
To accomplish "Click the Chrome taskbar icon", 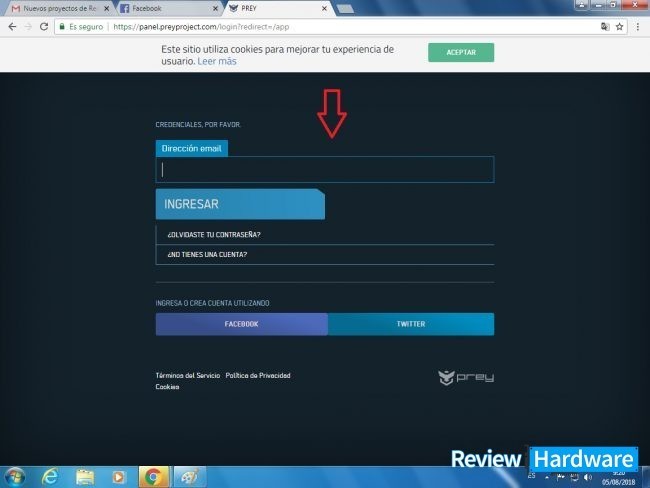I will (153, 477).
